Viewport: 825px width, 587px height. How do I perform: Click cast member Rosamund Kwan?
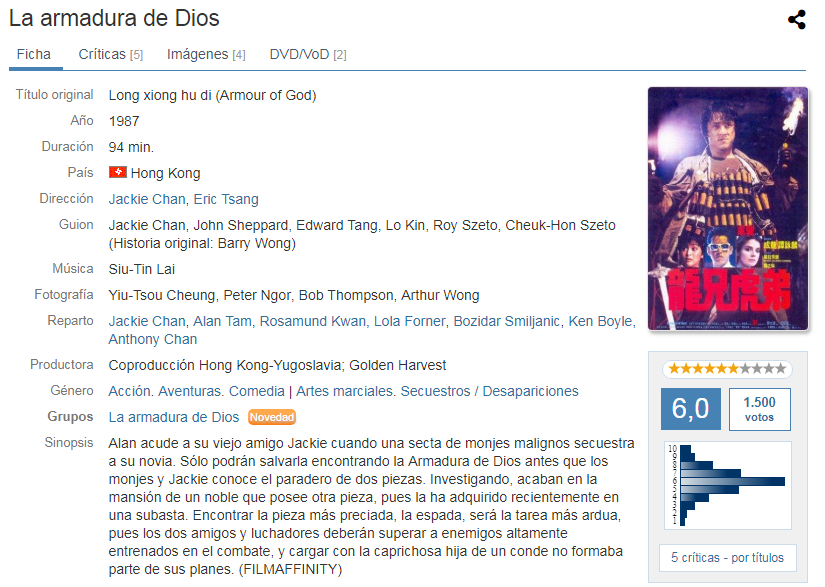coord(313,321)
